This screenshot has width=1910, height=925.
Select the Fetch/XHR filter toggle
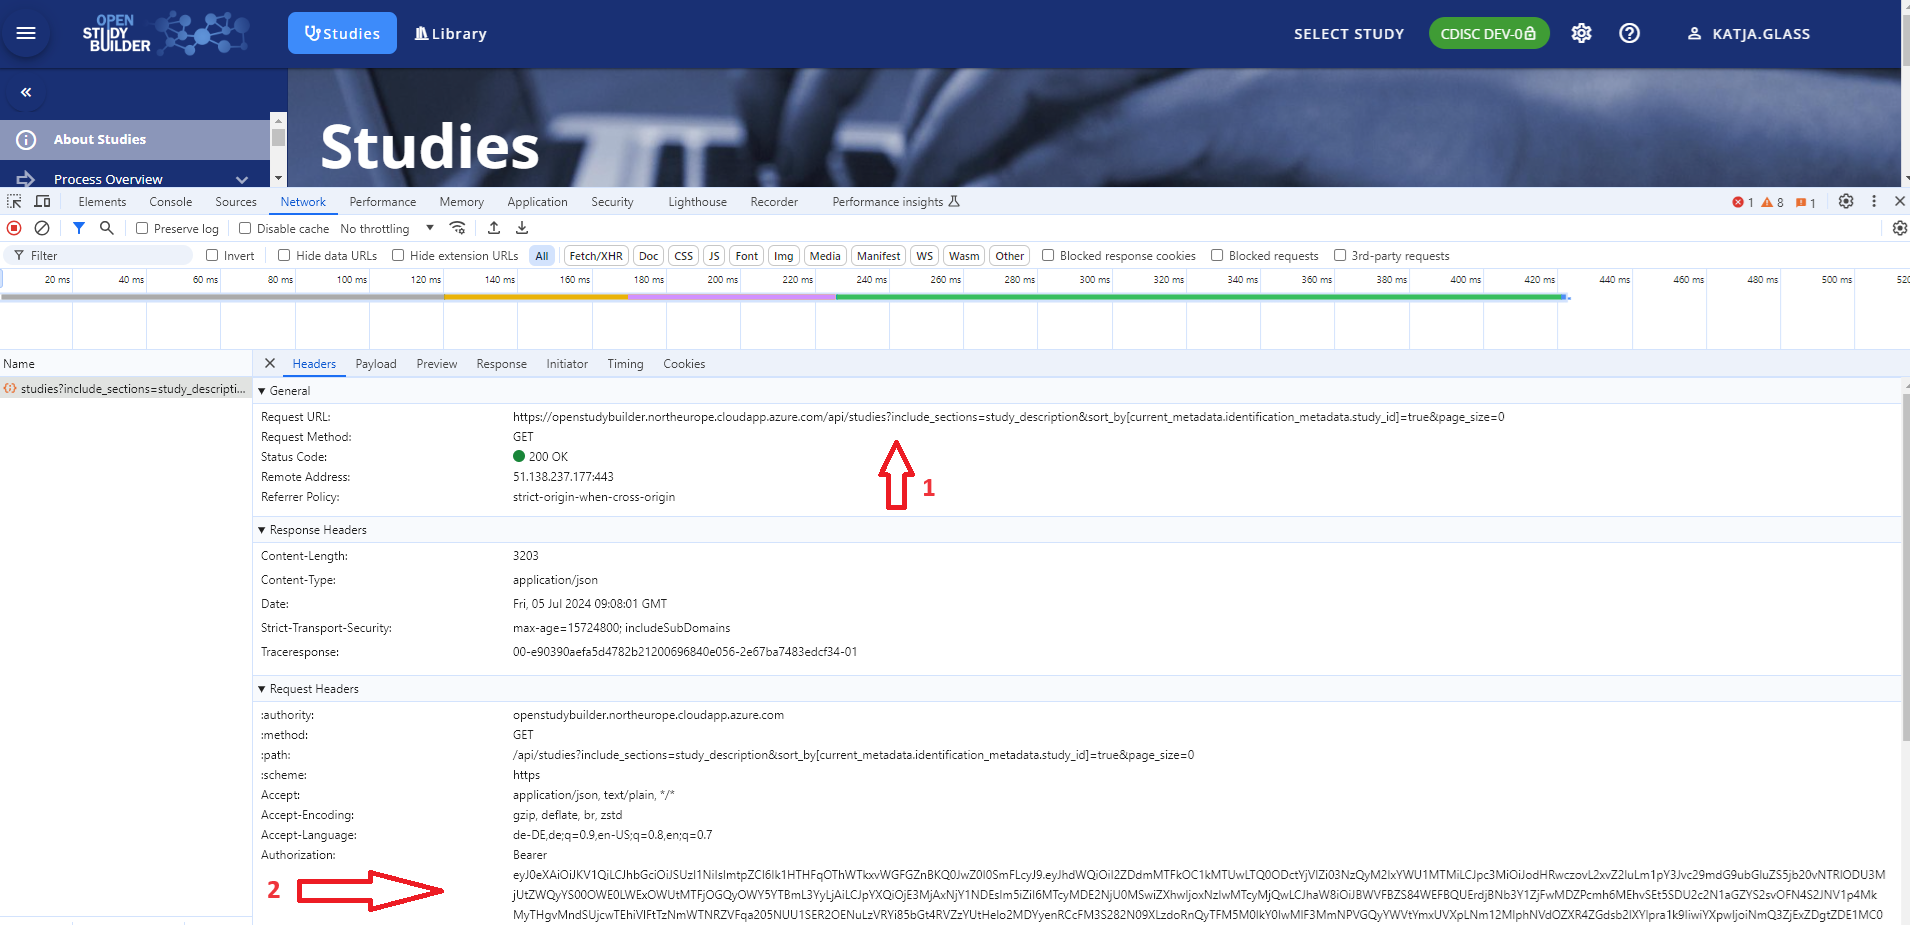click(596, 256)
